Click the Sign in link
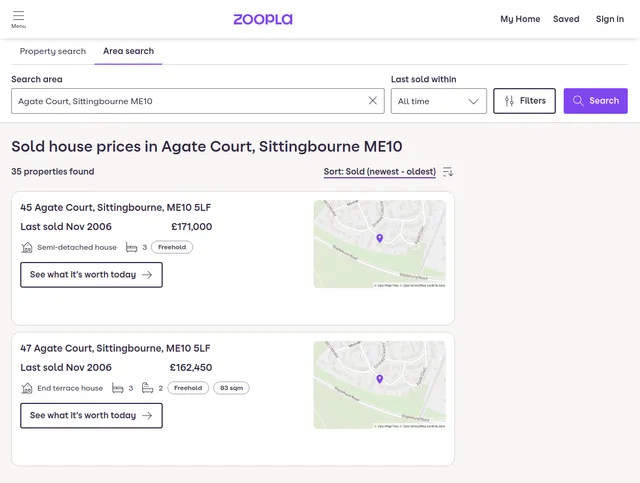Viewport: 640px width, 483px height. pos(609,19)
